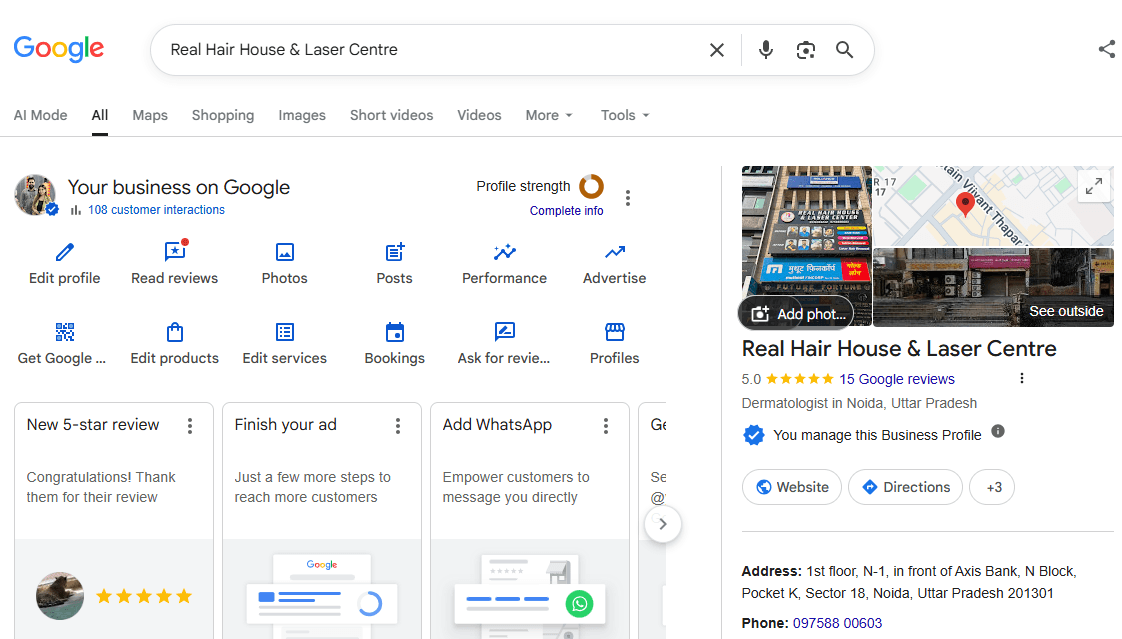Open 108 customer interactions link

click(x=156, y=210)
